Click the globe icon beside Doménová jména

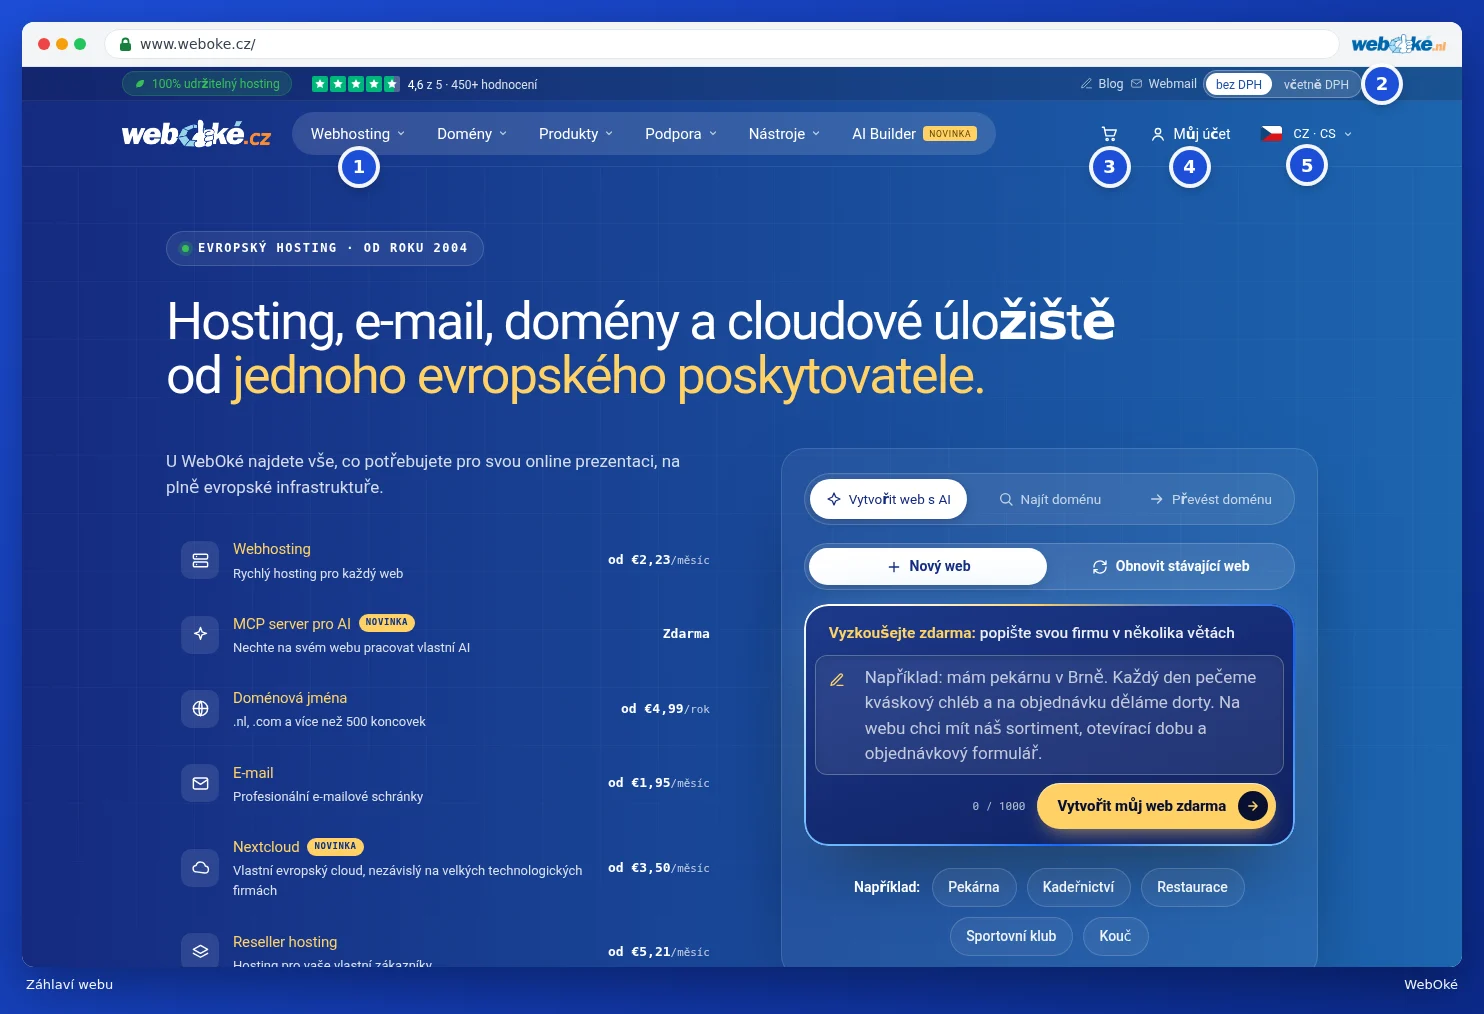(x=200, y=709)
